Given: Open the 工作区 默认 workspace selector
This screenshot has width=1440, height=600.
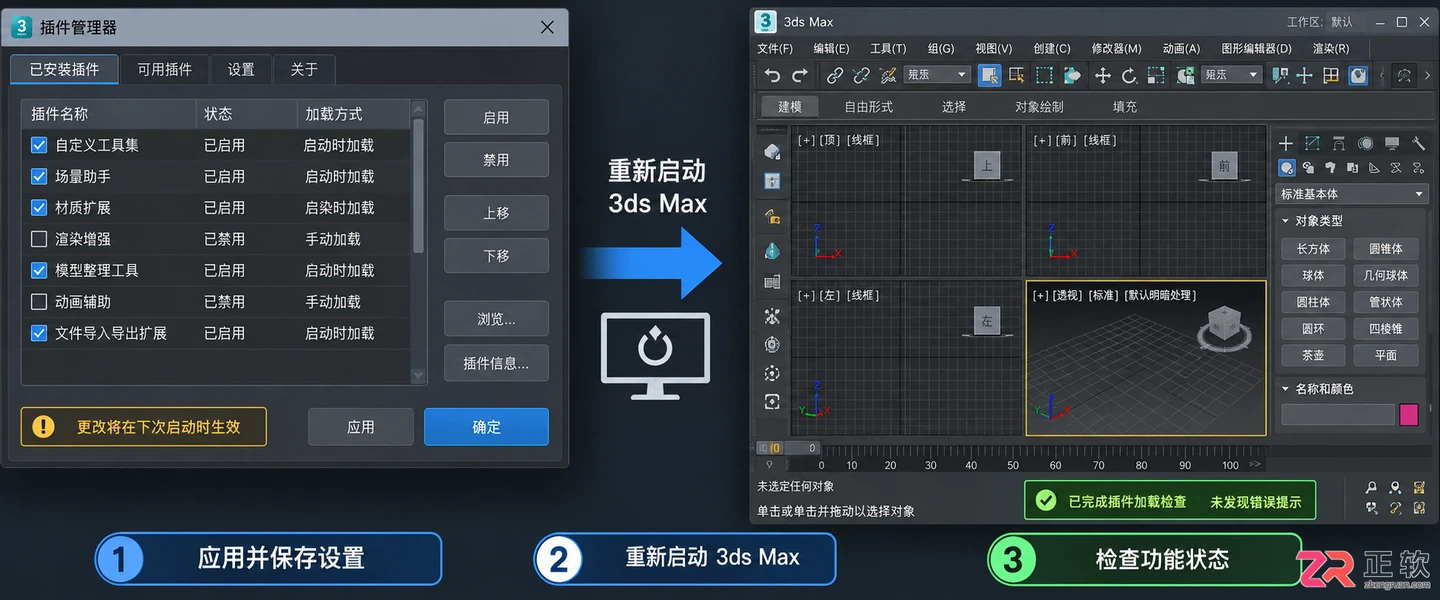Looking at the screenshot, I should point(1341,22).
